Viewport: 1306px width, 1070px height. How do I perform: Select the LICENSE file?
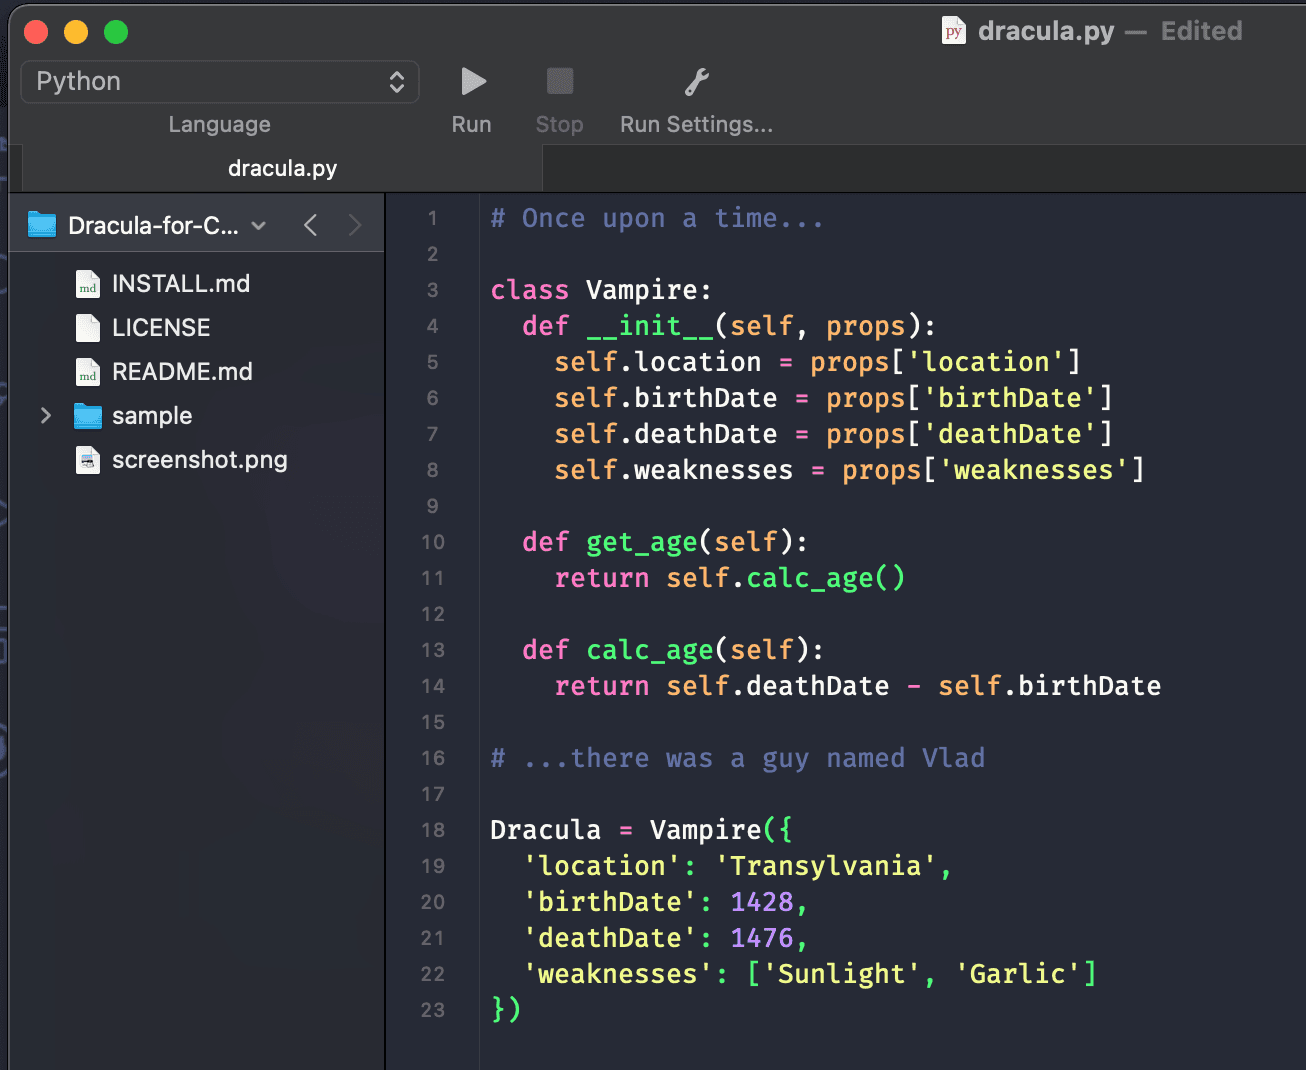160,327
